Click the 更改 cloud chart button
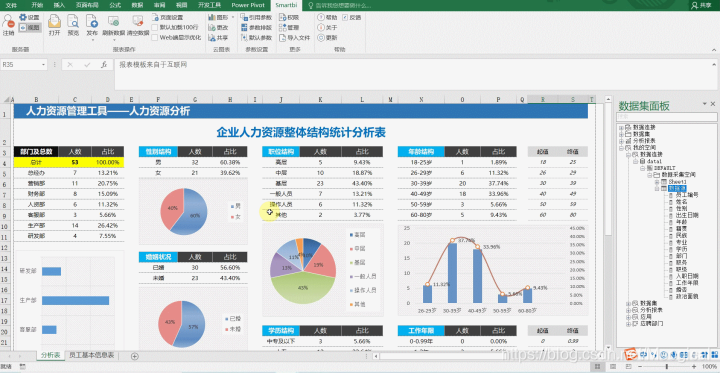This screenshot has height=373, width=720. [x=218, y=28]
